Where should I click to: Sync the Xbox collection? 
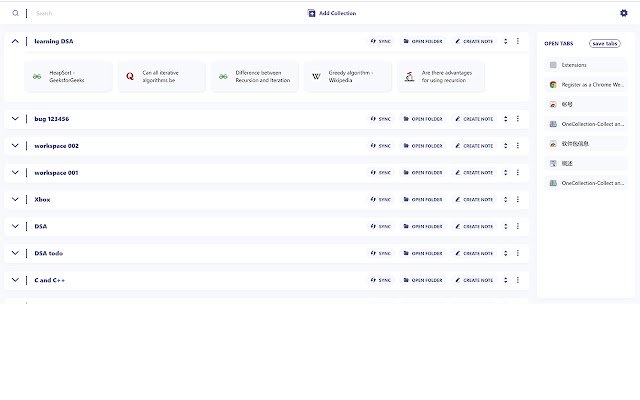click(x=380, y=200)
